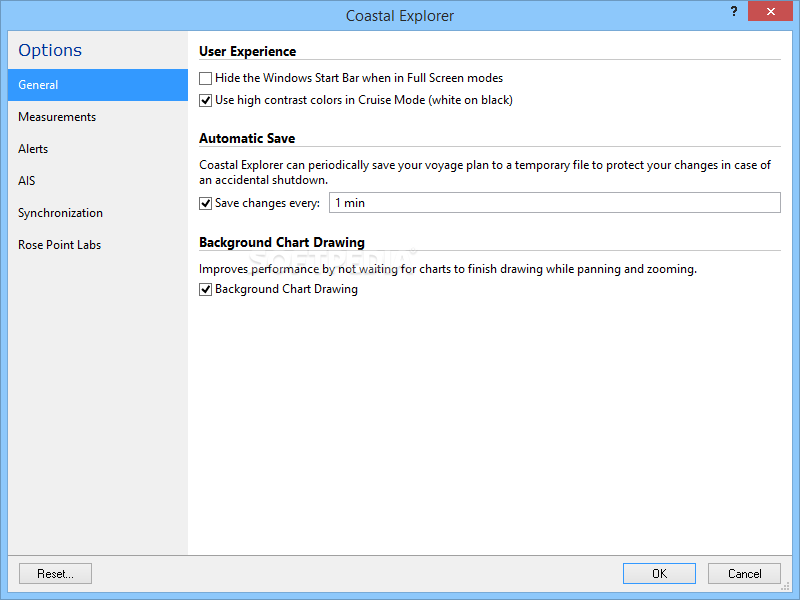Go to the Synchronization options page
The image size is (800, 600).
coord(98,213)
